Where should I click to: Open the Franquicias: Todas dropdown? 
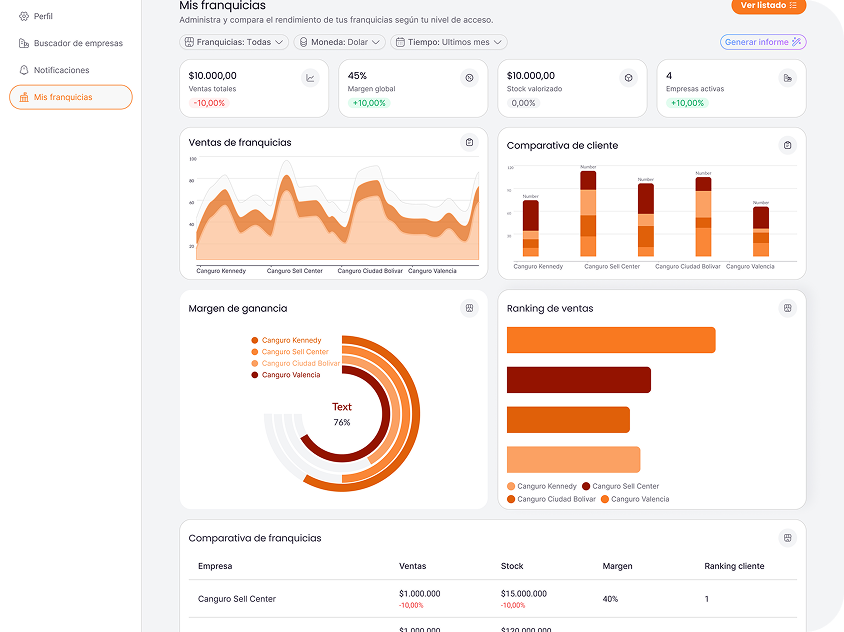[234, 42]
